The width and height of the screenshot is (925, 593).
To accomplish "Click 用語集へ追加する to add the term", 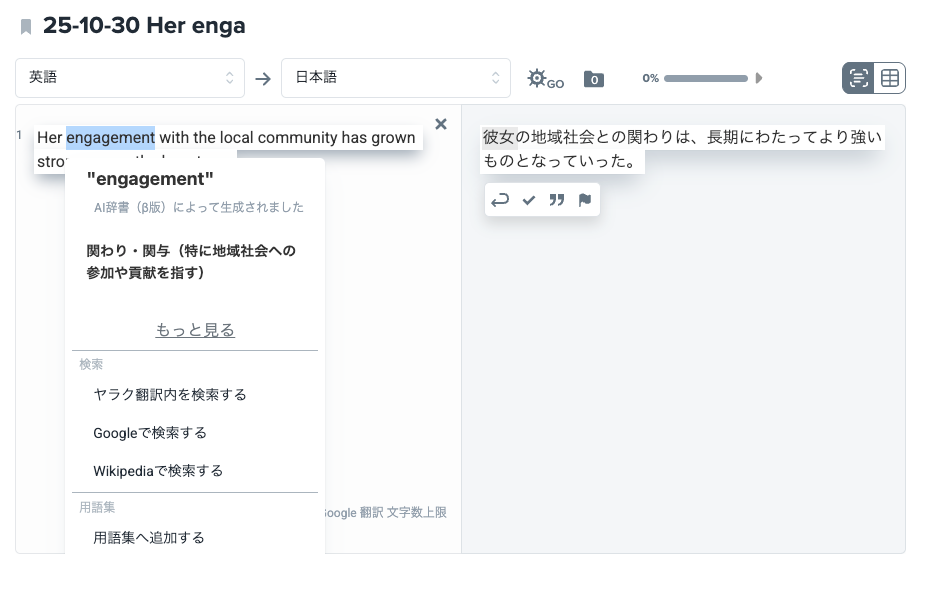I will click(149, 538).
